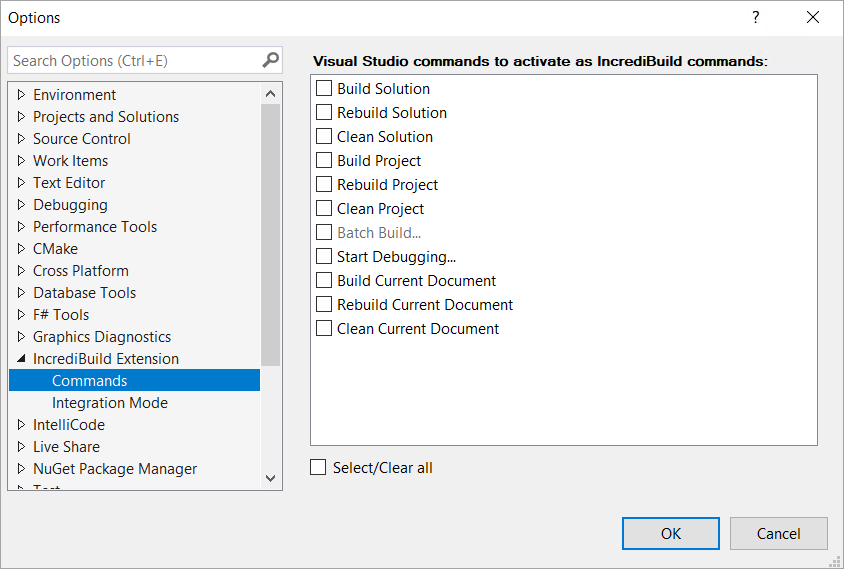The width and height of the screenshot is (844, 569).
Task: Click the Cancel button
Action: point(778,534)
